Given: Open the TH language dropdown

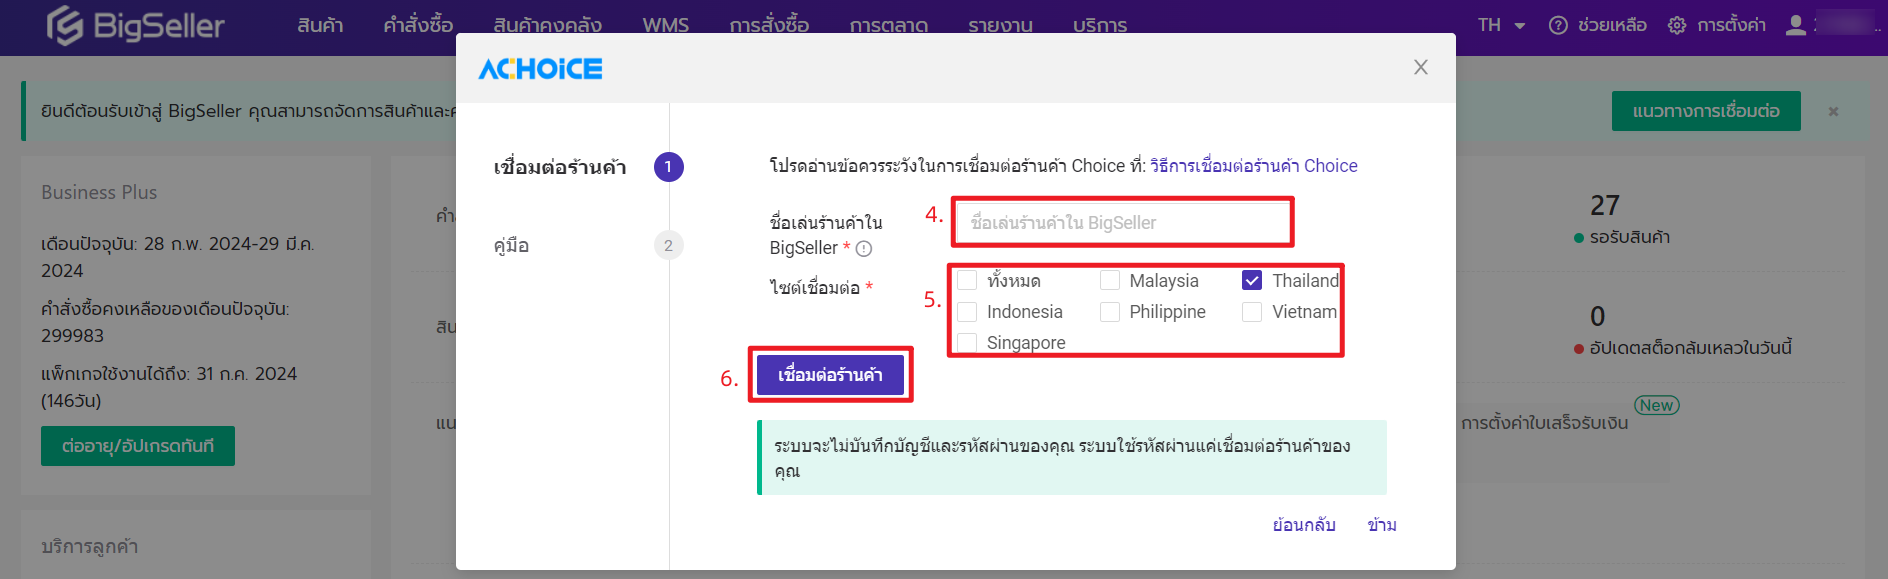Looking at the screenshot, I should 1502,25.
